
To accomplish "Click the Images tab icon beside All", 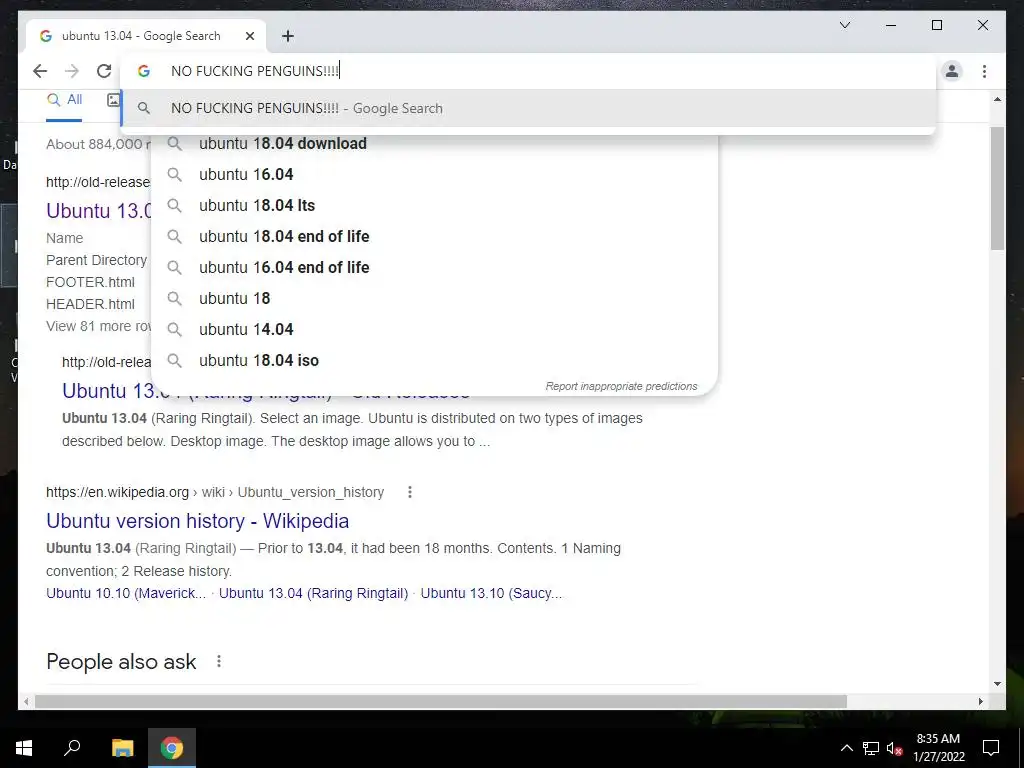I will (x=114, y=100).
